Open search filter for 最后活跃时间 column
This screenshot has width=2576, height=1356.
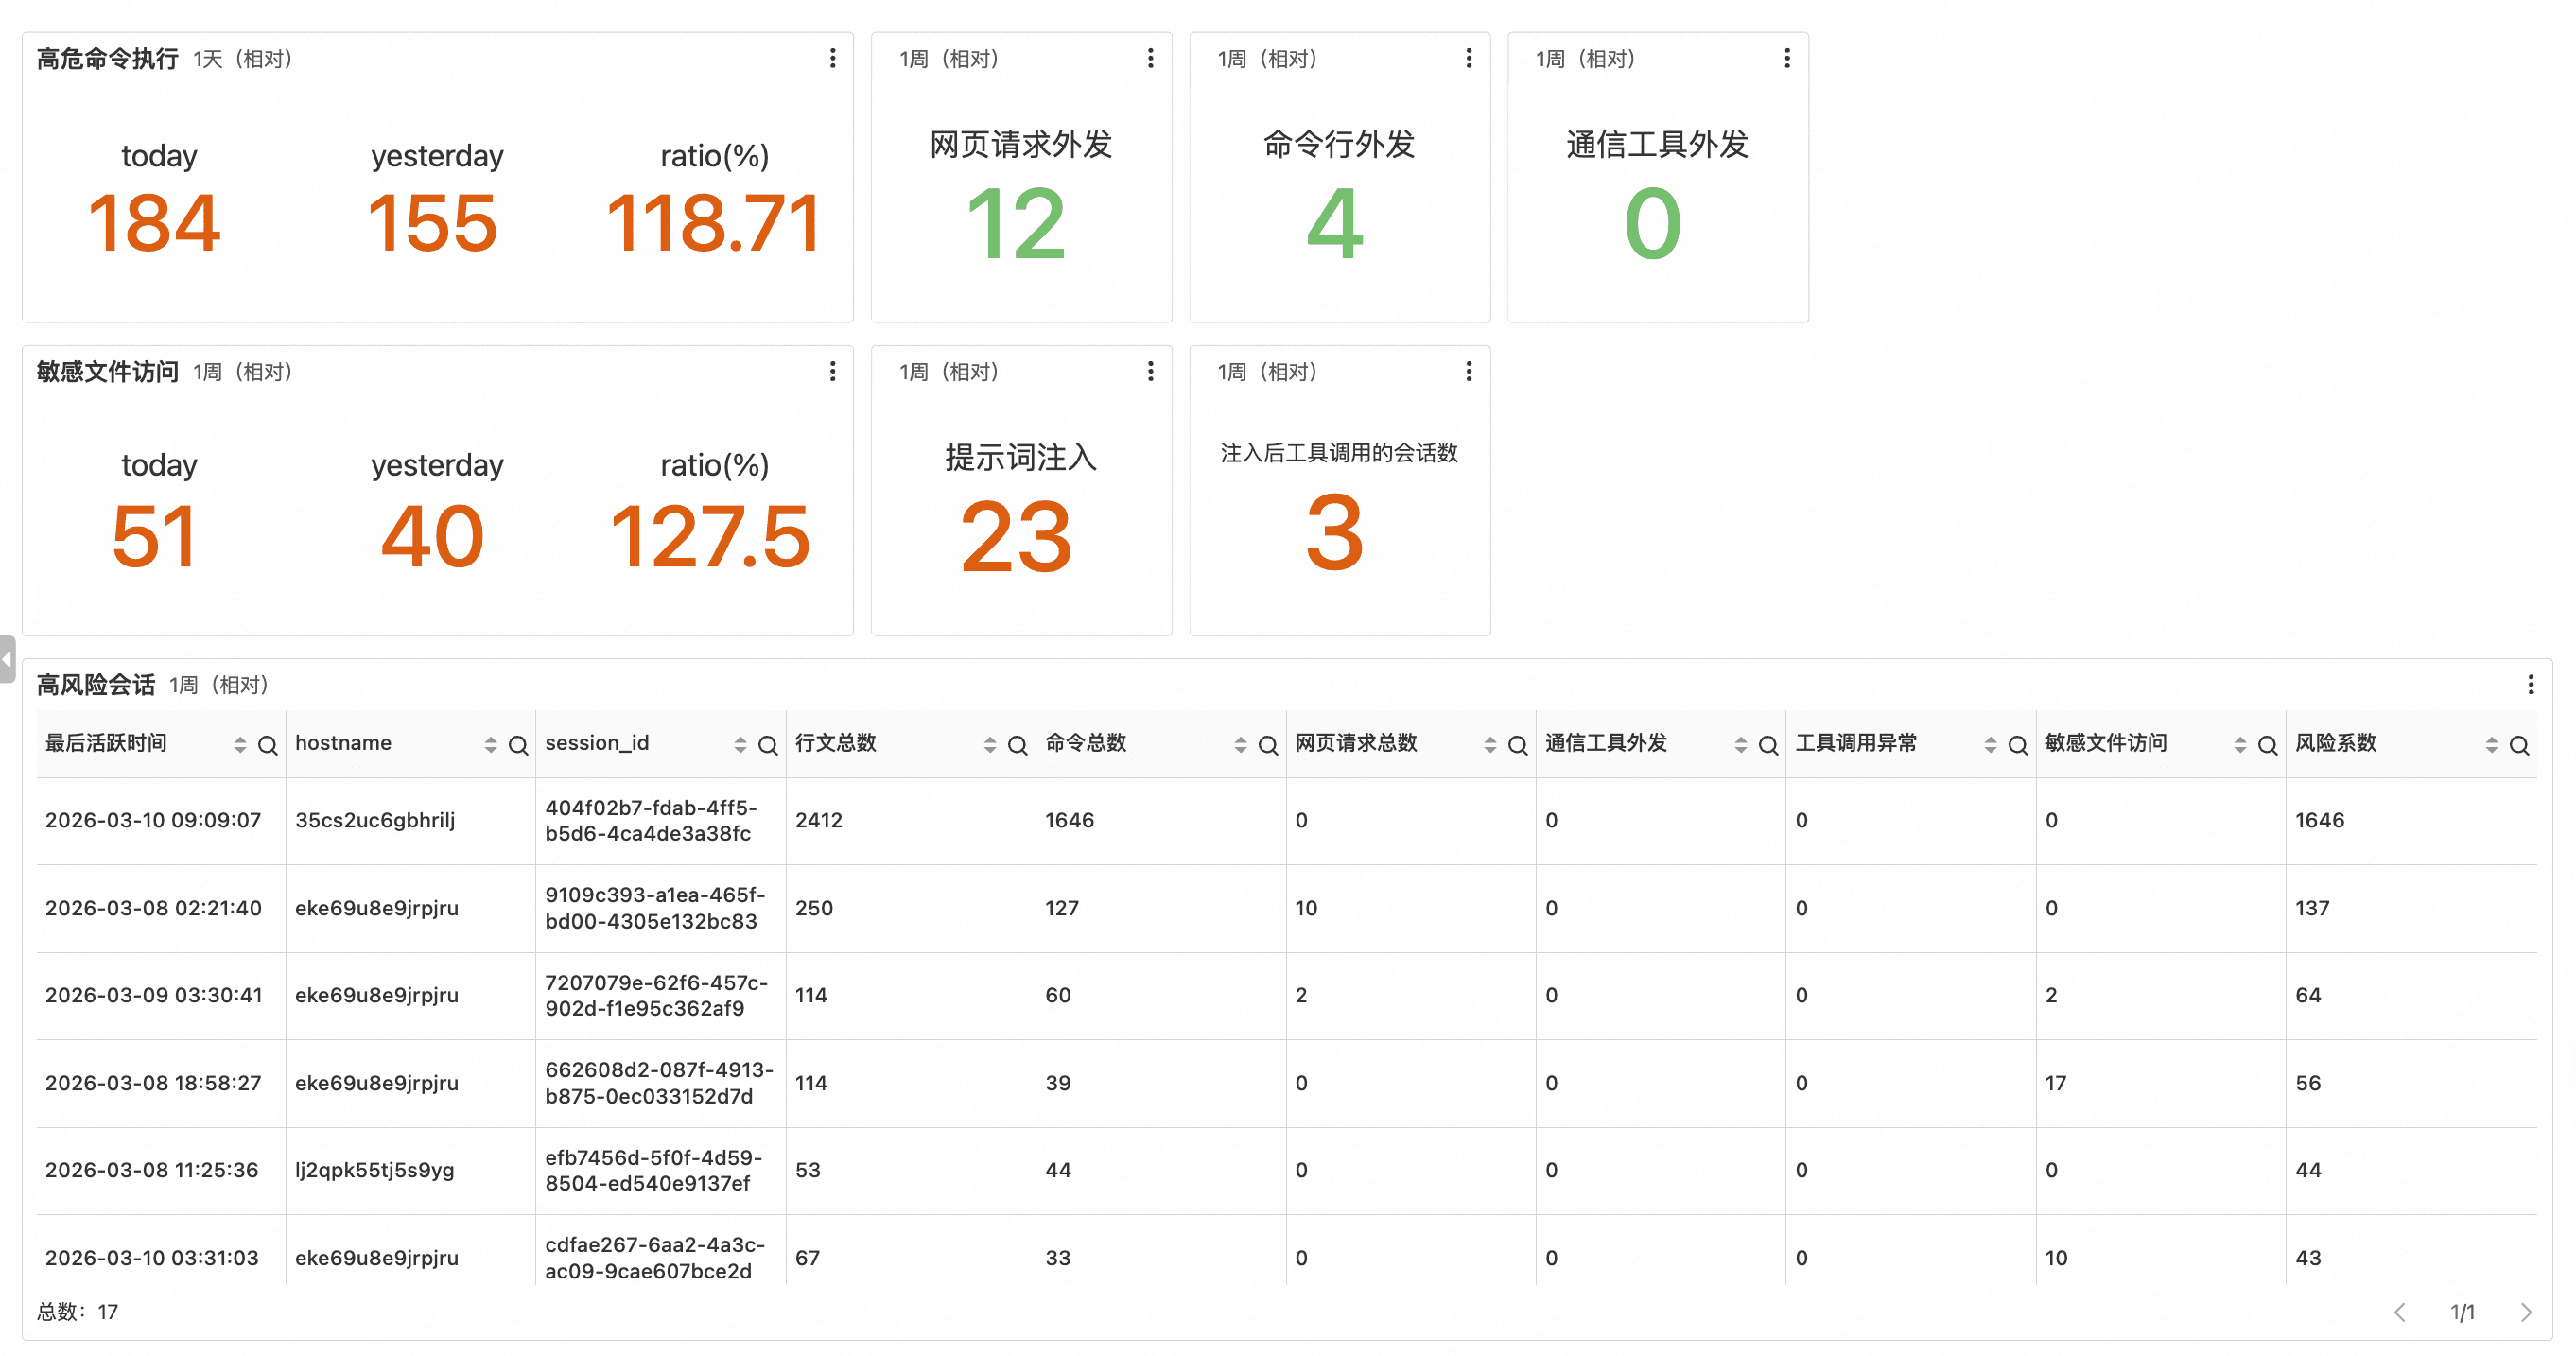(268, 745)
